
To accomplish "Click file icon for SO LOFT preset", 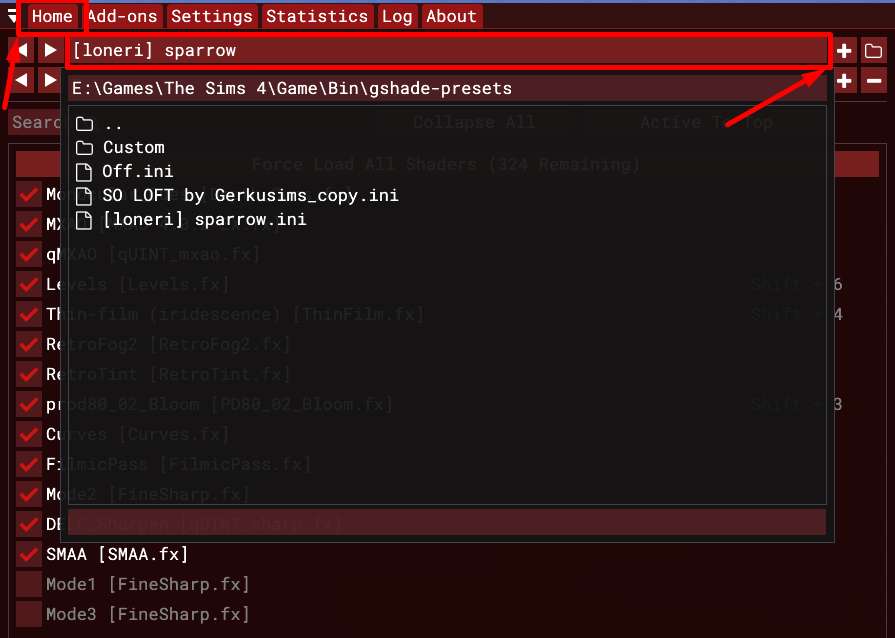I will click(x=84, y=196).
